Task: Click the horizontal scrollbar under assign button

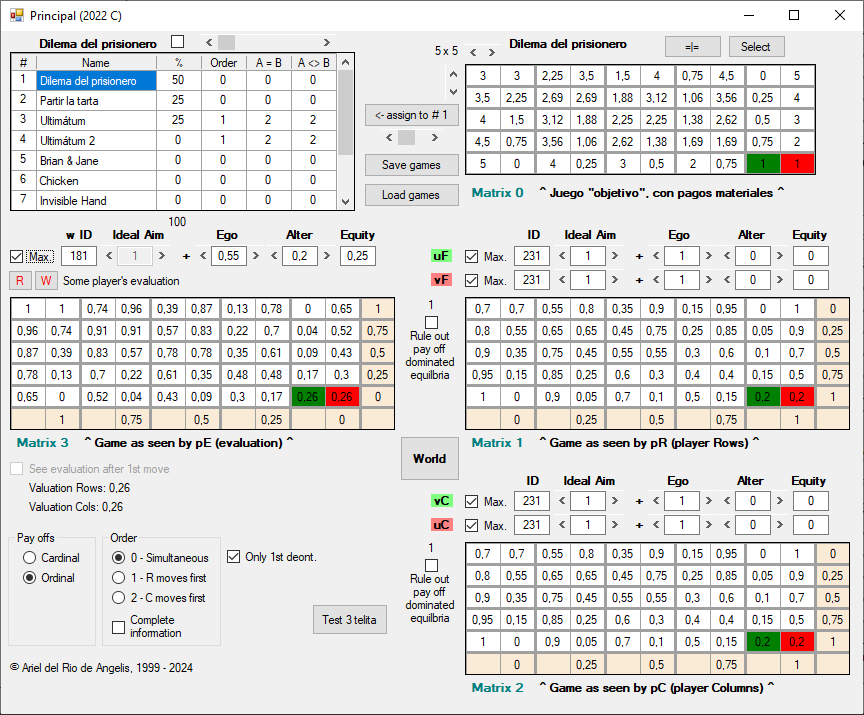Action: tap(411, 137)
